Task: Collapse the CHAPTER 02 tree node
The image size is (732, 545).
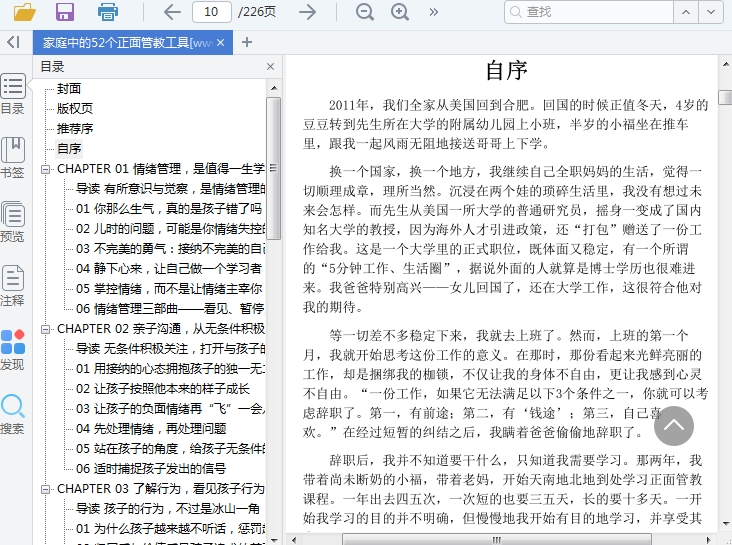Action: click(46, 329)
